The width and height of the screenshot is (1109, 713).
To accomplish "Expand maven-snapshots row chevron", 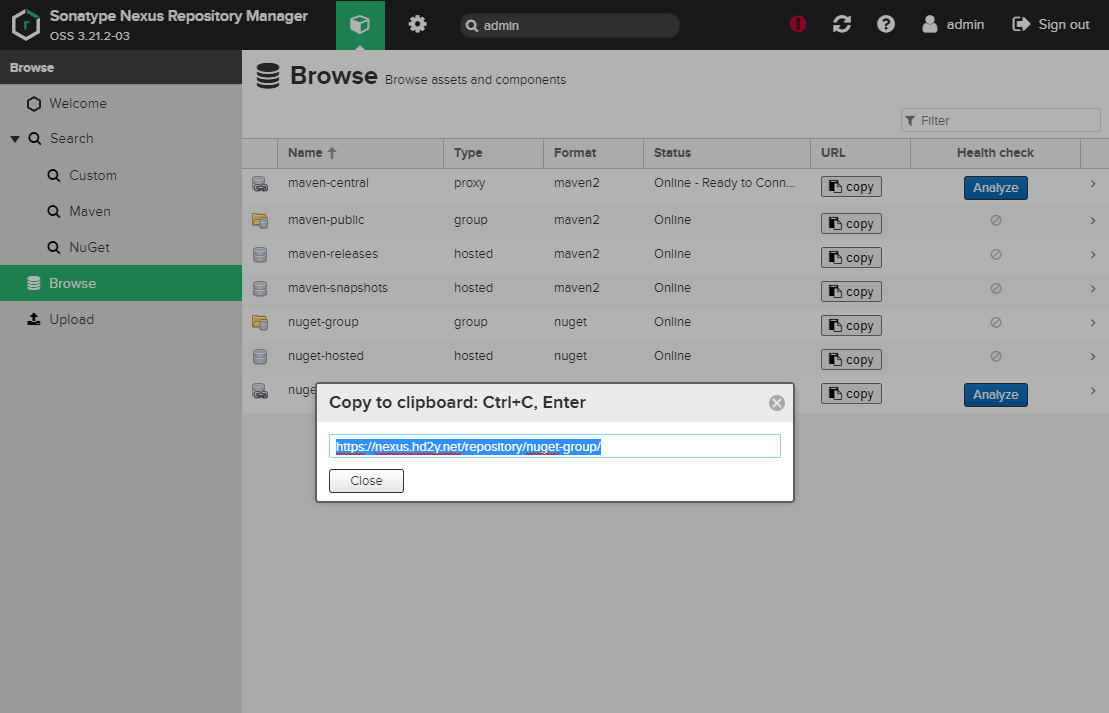I will tap(1093, 289).
